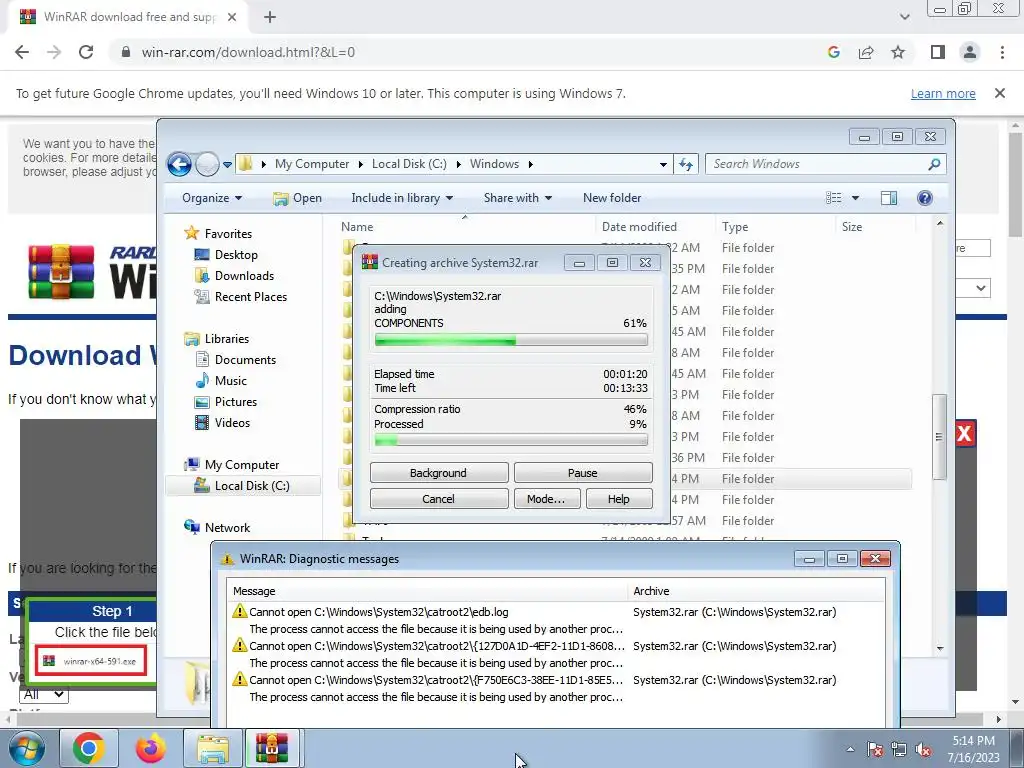Bookmark this page with star icon

[x=898, y=52]
